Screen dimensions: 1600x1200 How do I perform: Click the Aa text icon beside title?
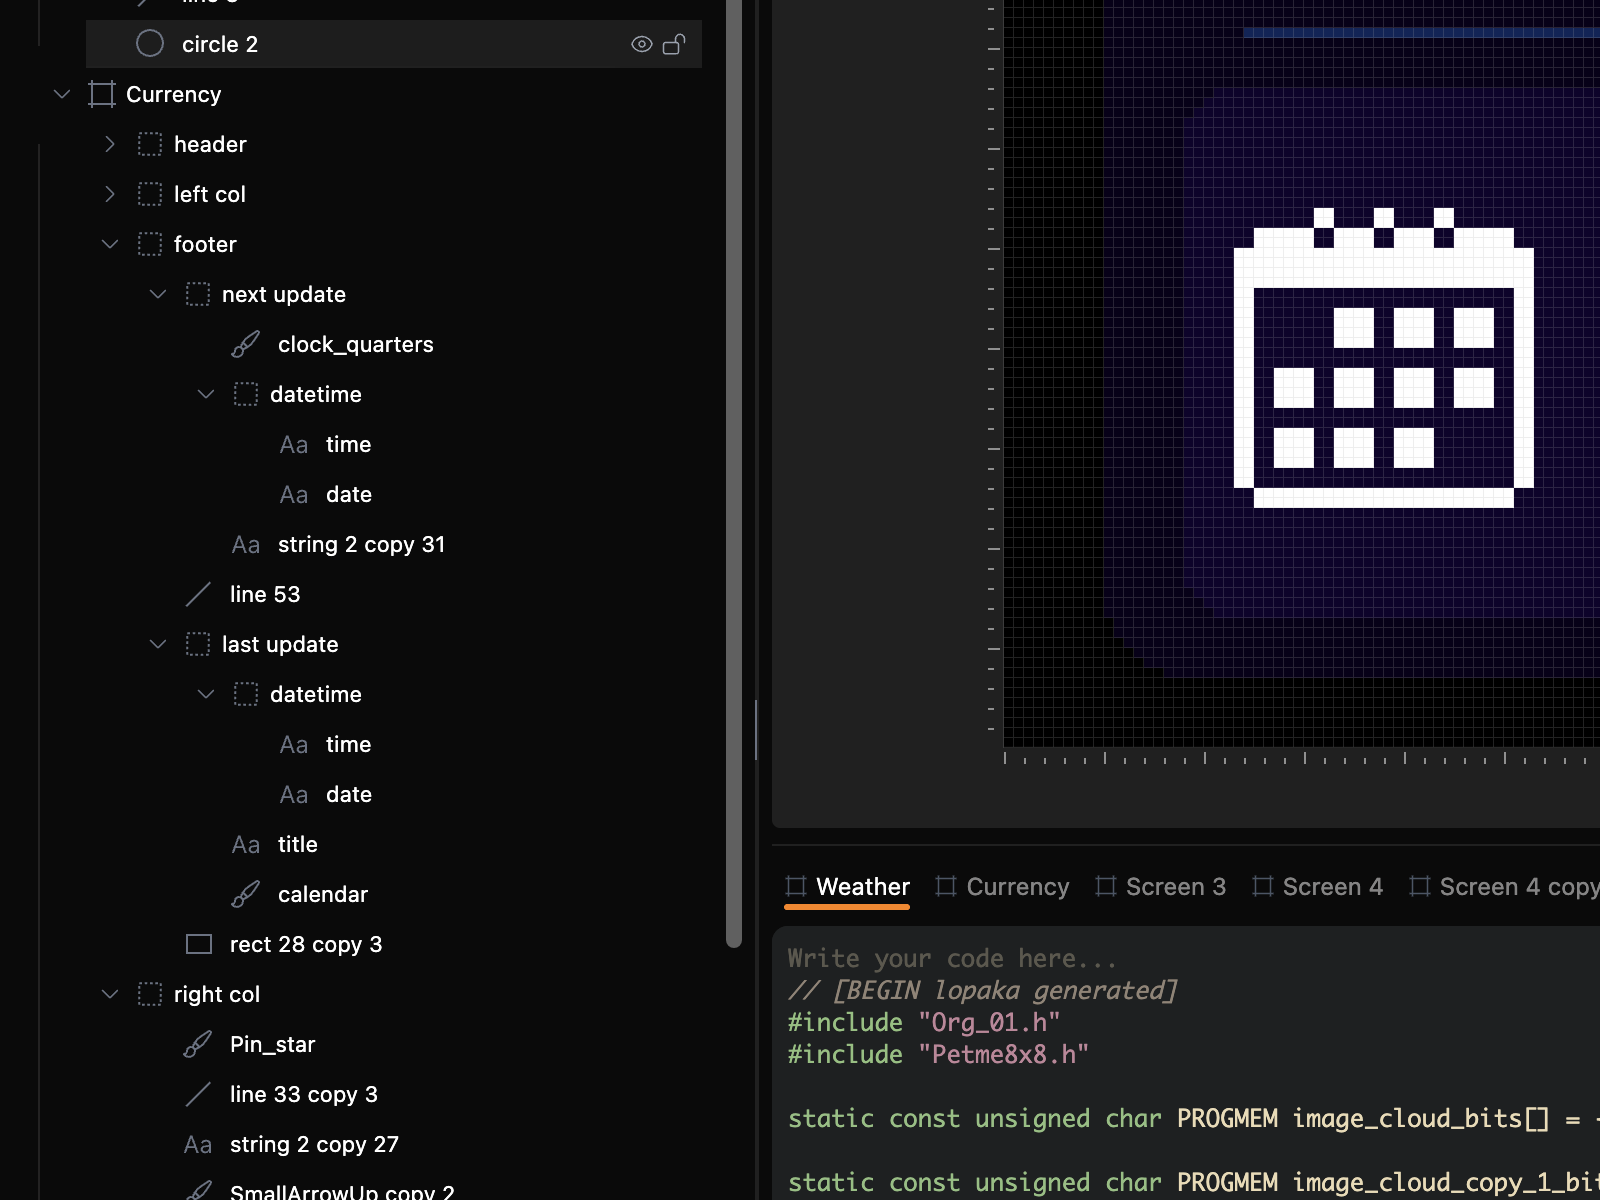(246, 844)
